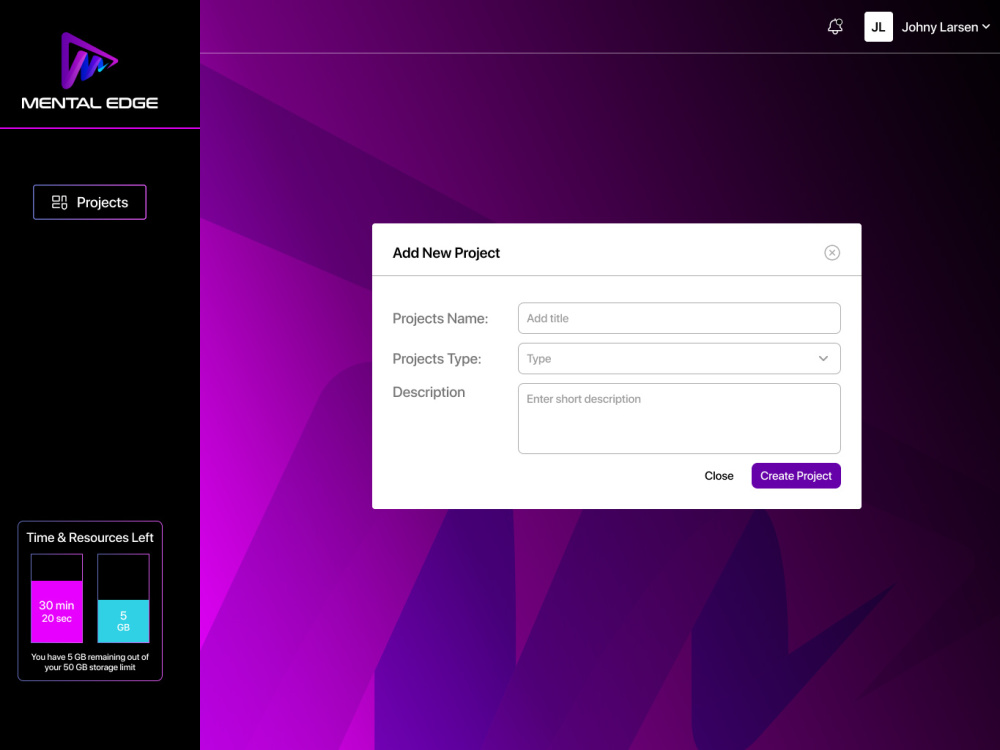Image resolution: width=1000 pixels, height=750 pixels.
Task: Click the Add New Project title
Action: 446,253
